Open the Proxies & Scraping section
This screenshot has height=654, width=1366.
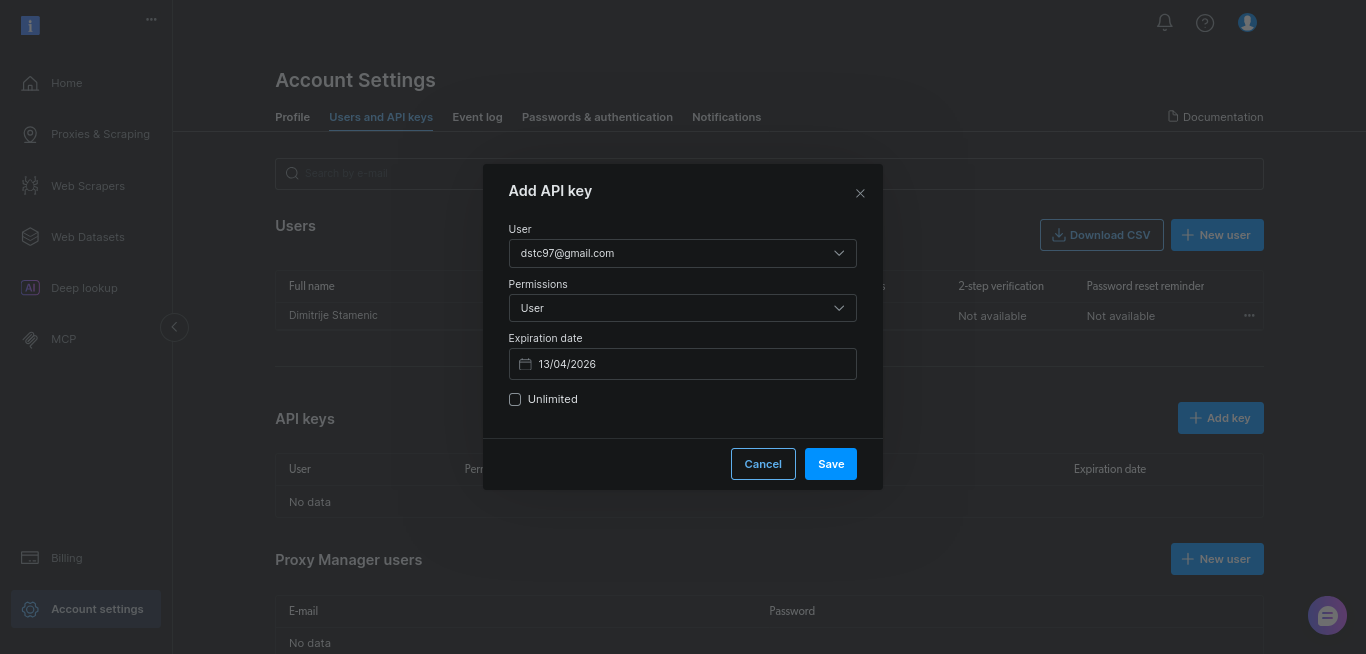(x=99, y=134)
